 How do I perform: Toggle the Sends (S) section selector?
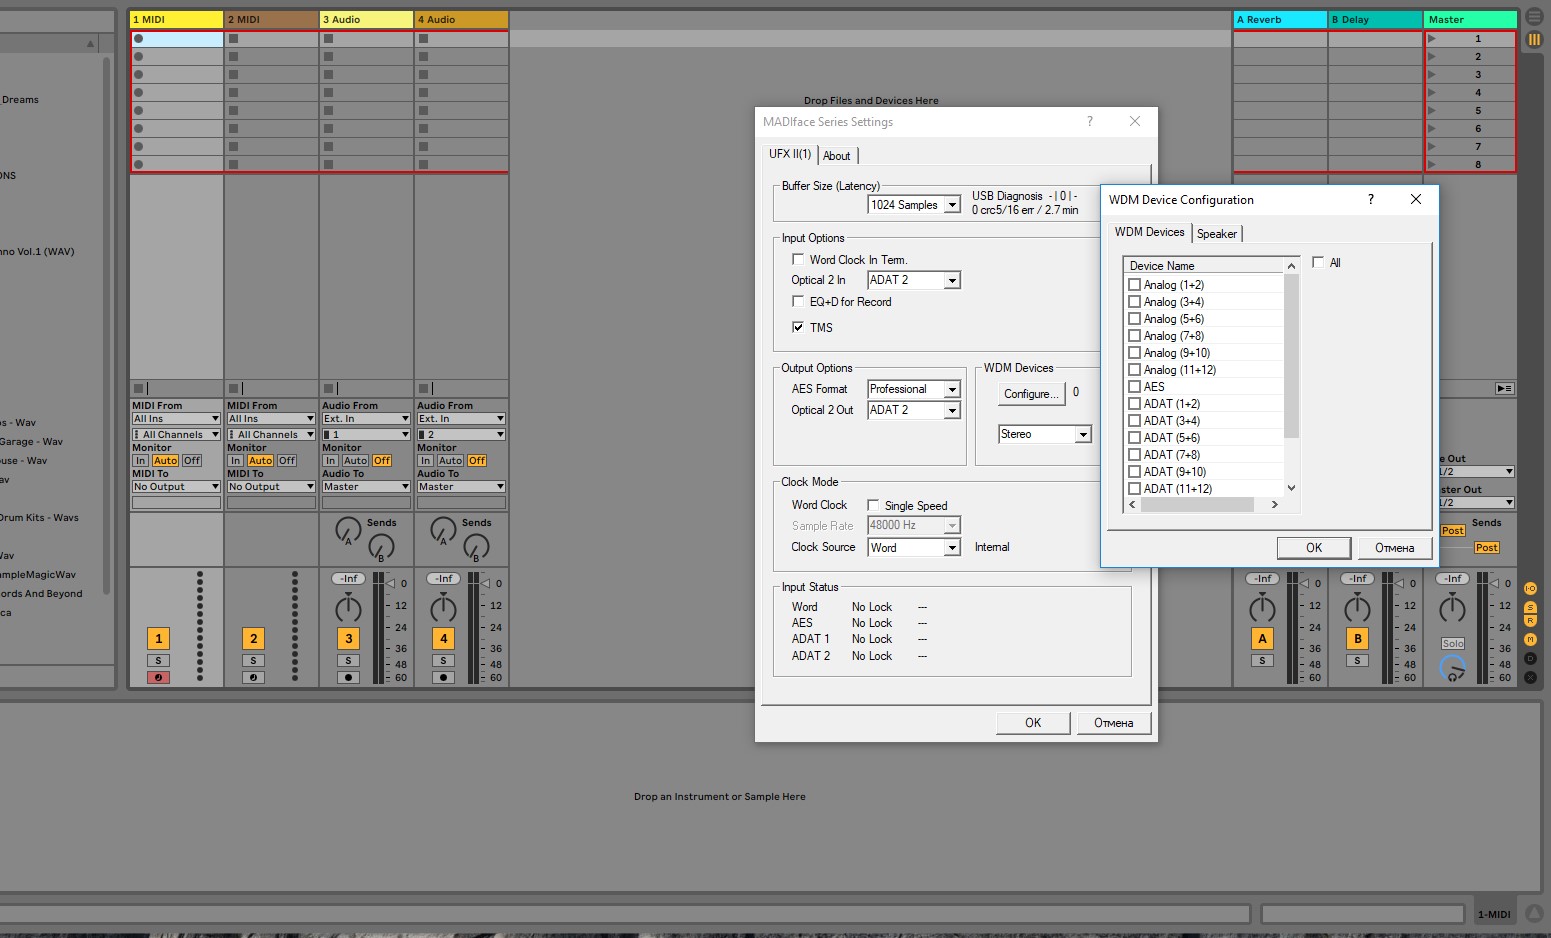coord(1530,608)
